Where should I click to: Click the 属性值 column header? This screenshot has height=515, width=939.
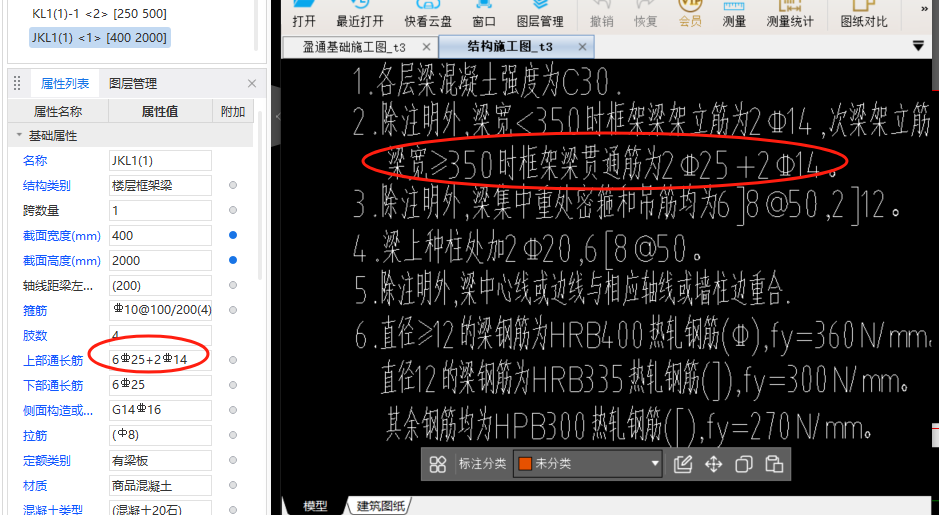point(160,111)
